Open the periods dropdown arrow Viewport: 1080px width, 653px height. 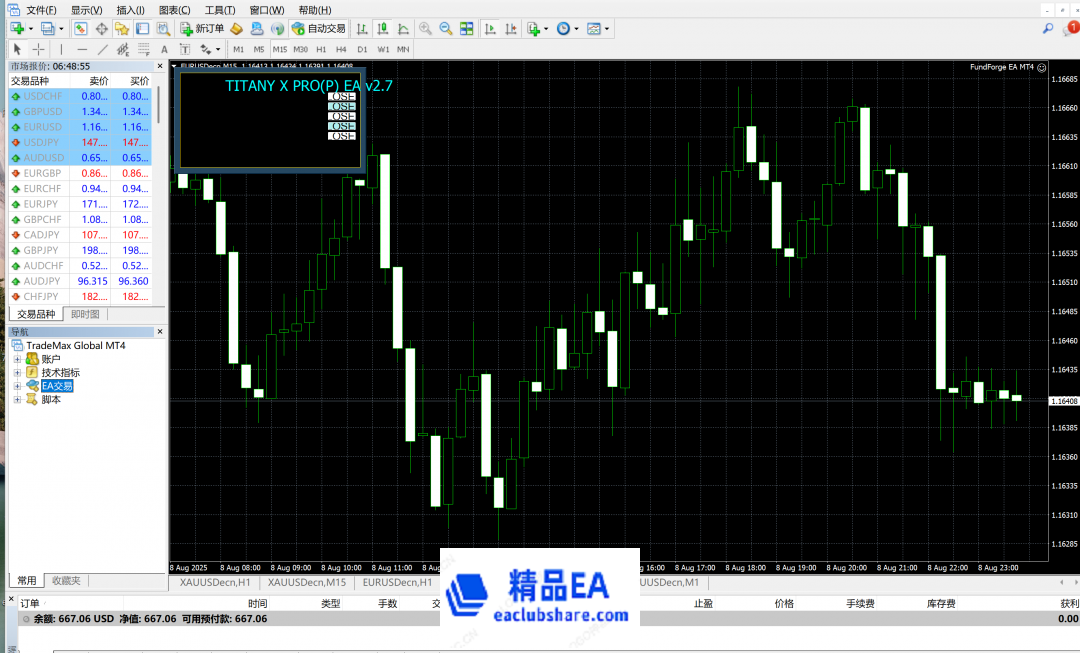577,29
